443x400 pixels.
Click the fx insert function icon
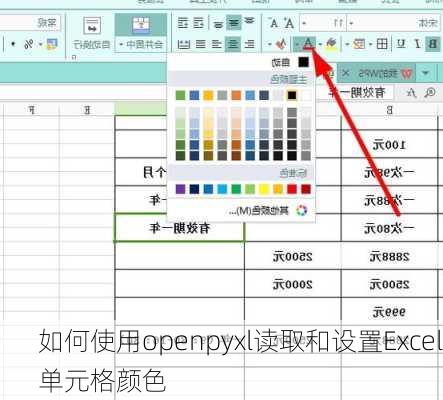coord(411,93)
